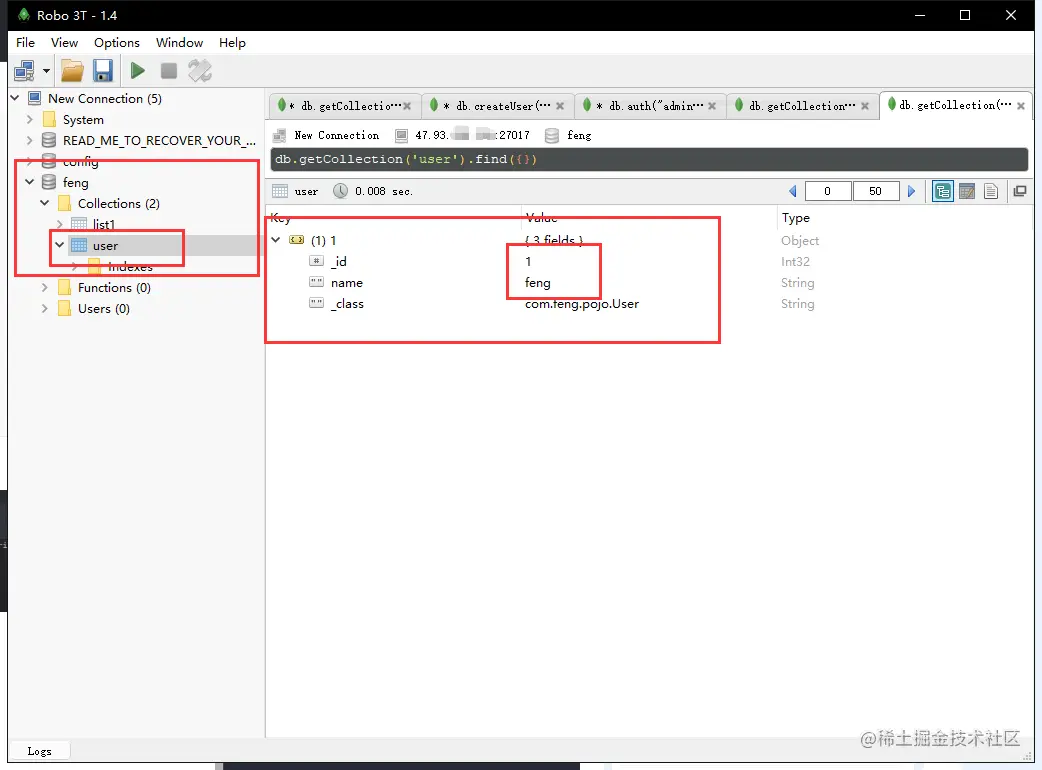The width and height of the screenshot is (1042, 770).
Task: Select Users (0) in tree
Action: (104, 309)
